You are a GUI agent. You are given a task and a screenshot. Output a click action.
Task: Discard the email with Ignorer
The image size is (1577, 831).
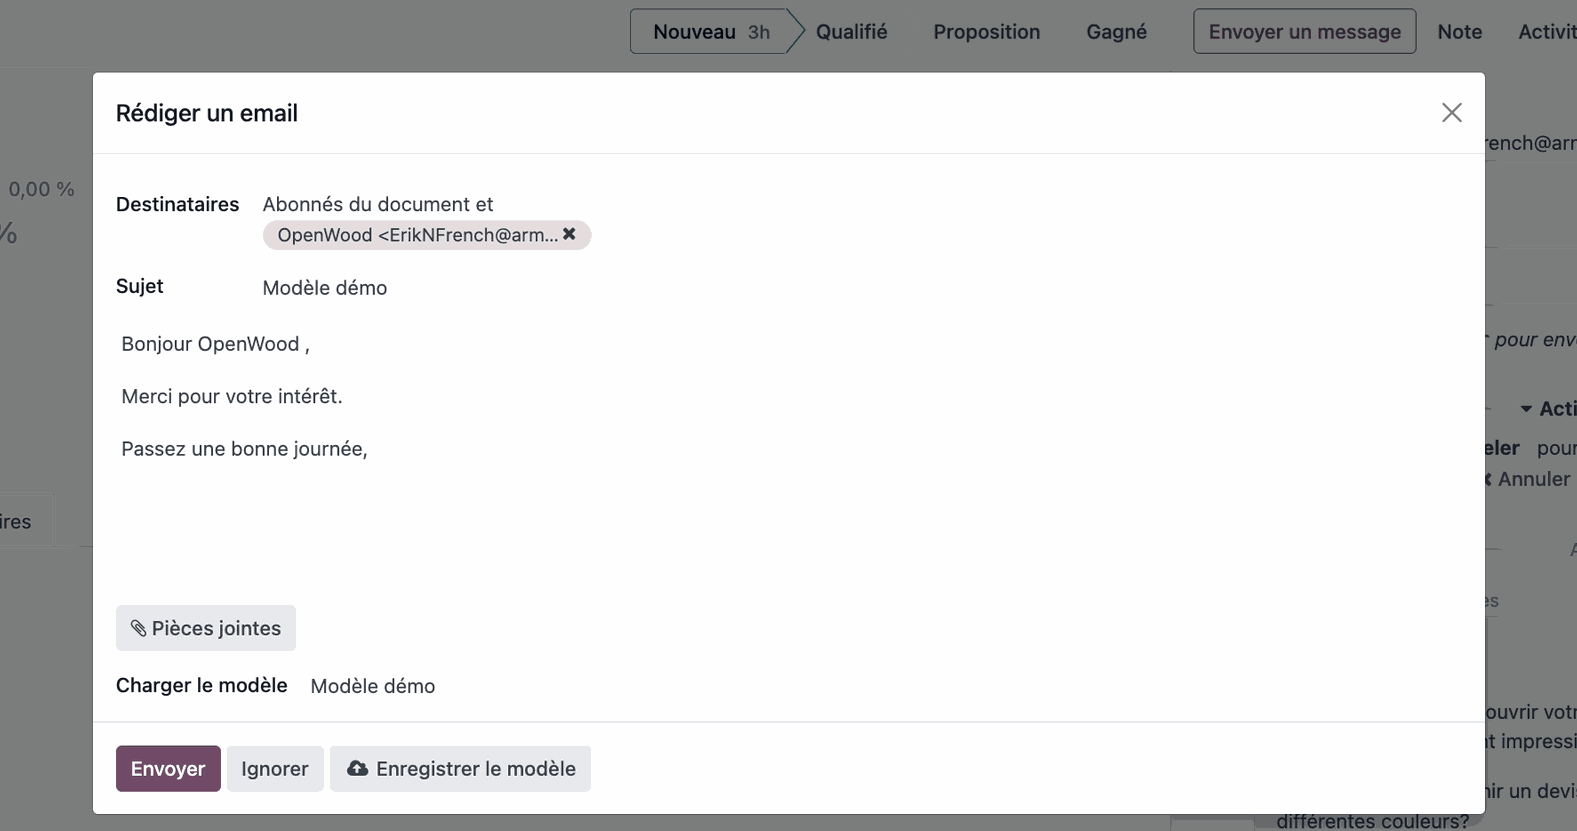click(275, 769)
